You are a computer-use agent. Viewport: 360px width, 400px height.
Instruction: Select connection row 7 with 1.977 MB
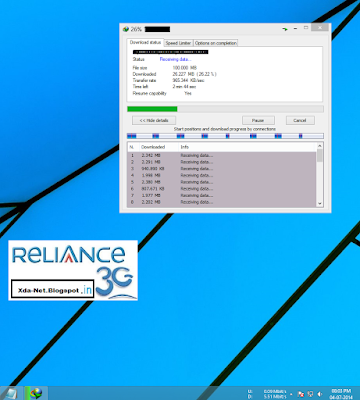click(x=222, y=195)
